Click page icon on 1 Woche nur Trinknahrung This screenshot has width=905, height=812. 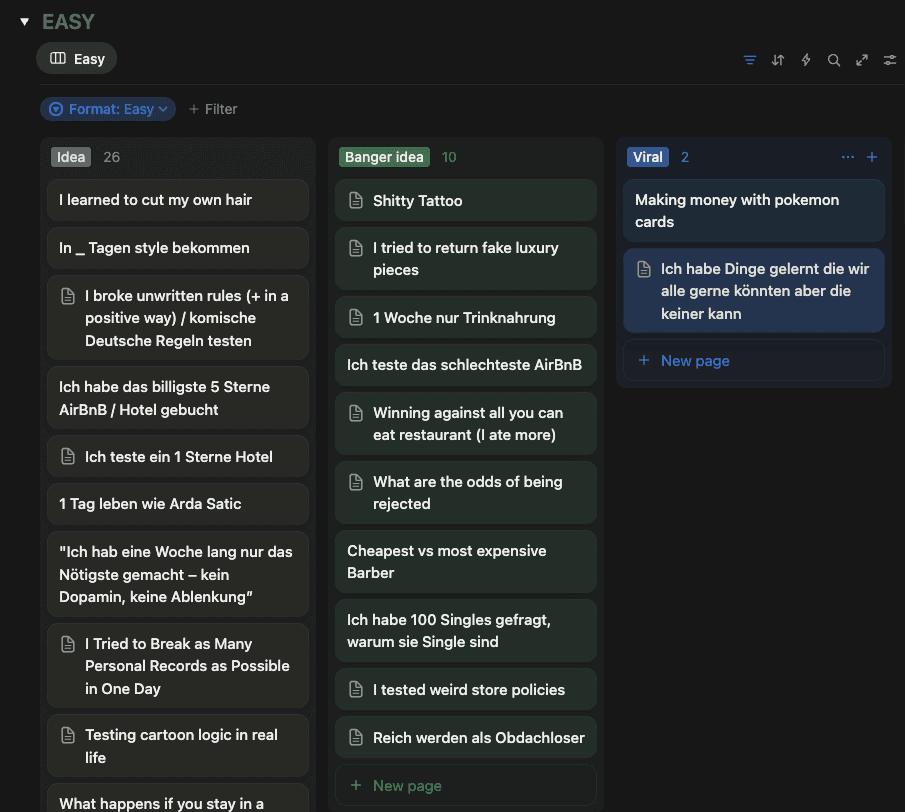pyautogui.click(x=356, y=317)
